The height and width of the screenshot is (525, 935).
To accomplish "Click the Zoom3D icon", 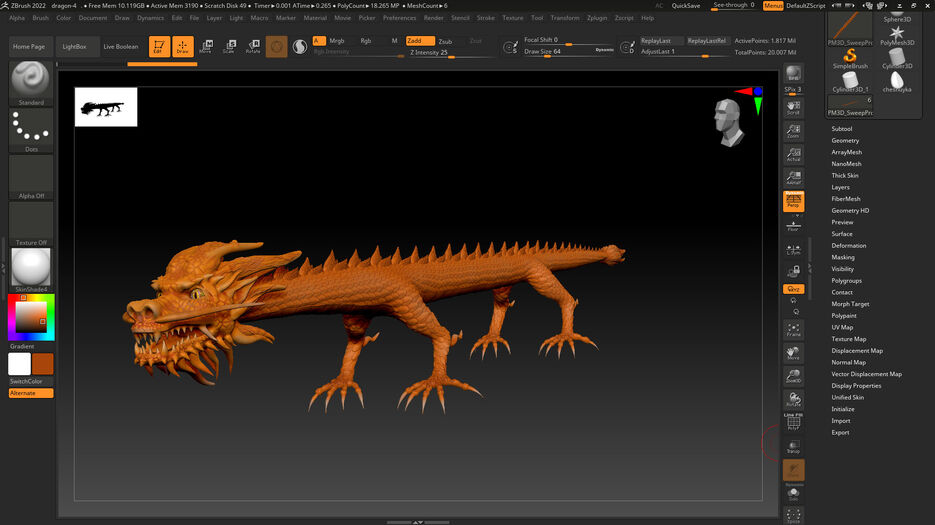I will point(793,376).
